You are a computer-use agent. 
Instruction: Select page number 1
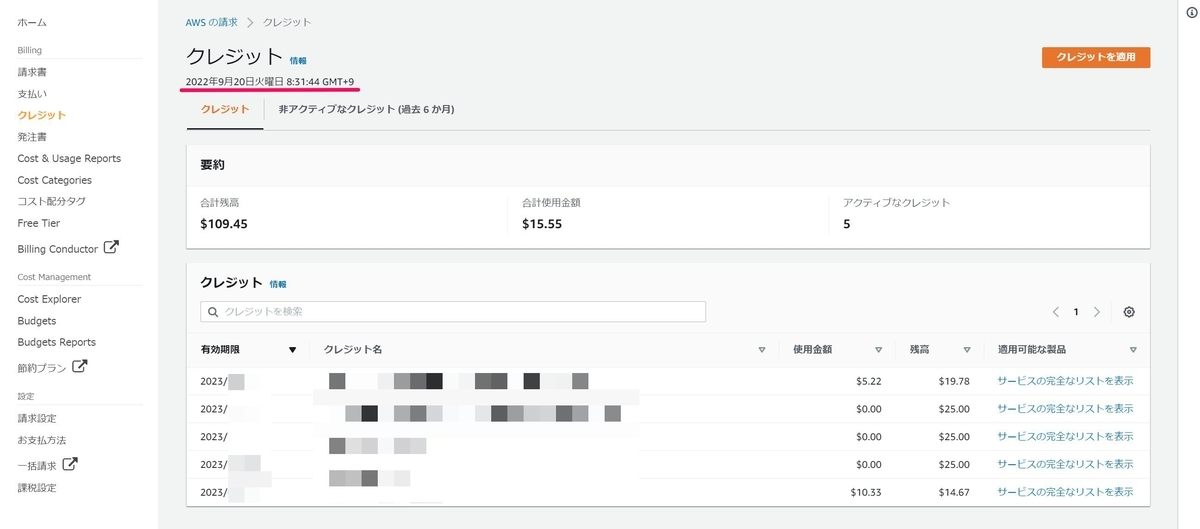1076,312
